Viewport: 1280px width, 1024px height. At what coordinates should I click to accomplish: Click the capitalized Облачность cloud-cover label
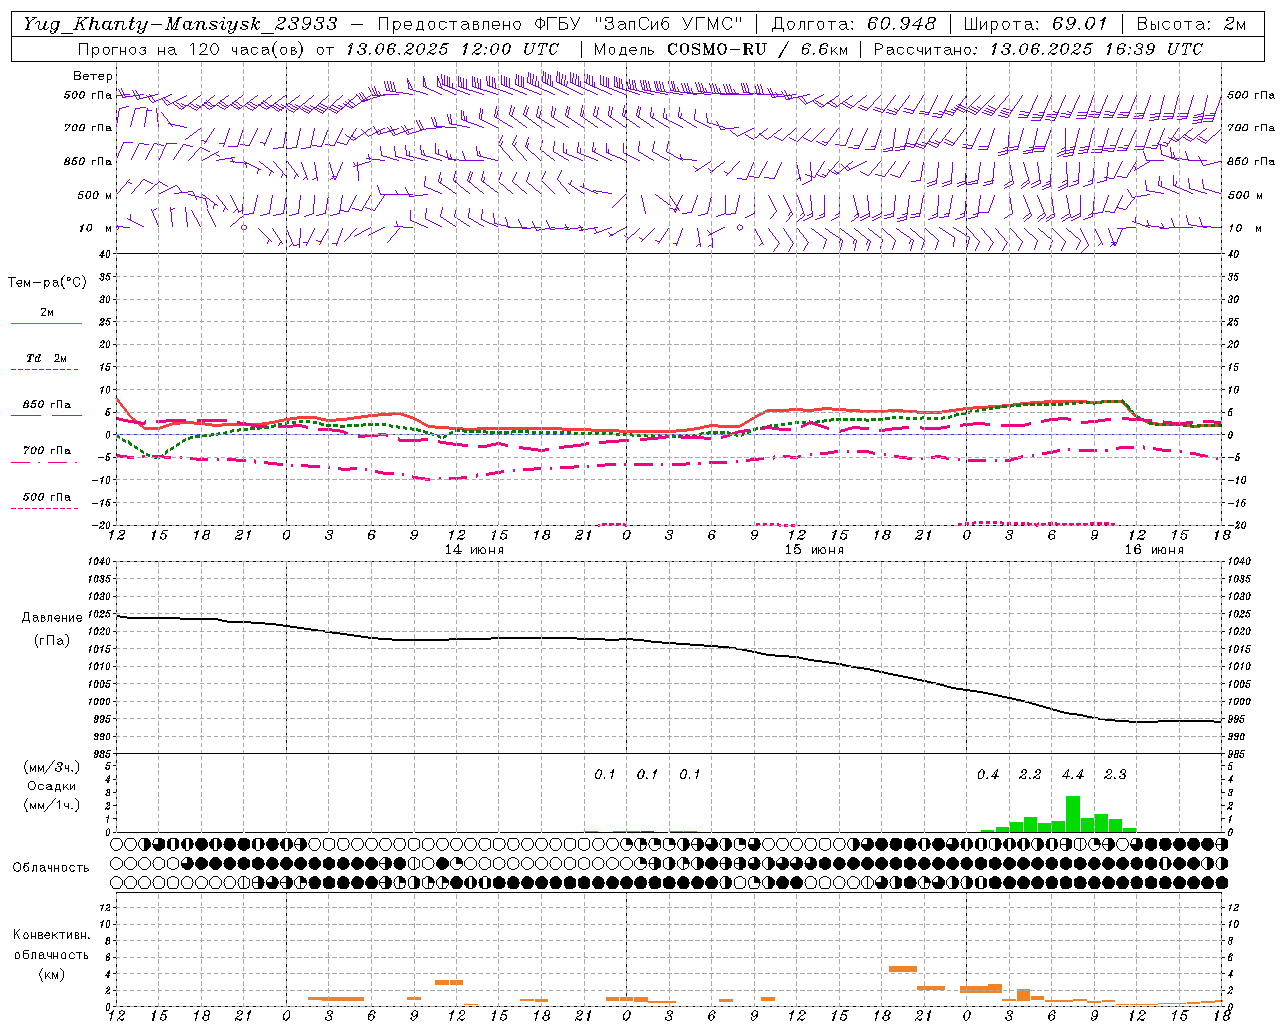coord(51,868)
